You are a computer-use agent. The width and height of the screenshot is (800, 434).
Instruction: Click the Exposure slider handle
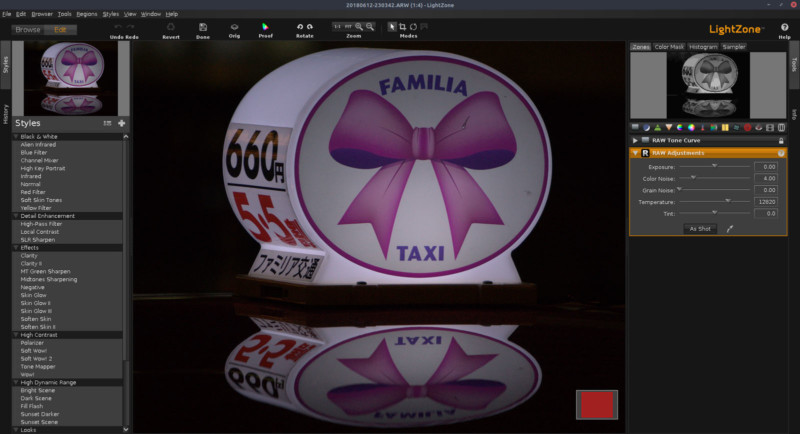tap(714, 166)
